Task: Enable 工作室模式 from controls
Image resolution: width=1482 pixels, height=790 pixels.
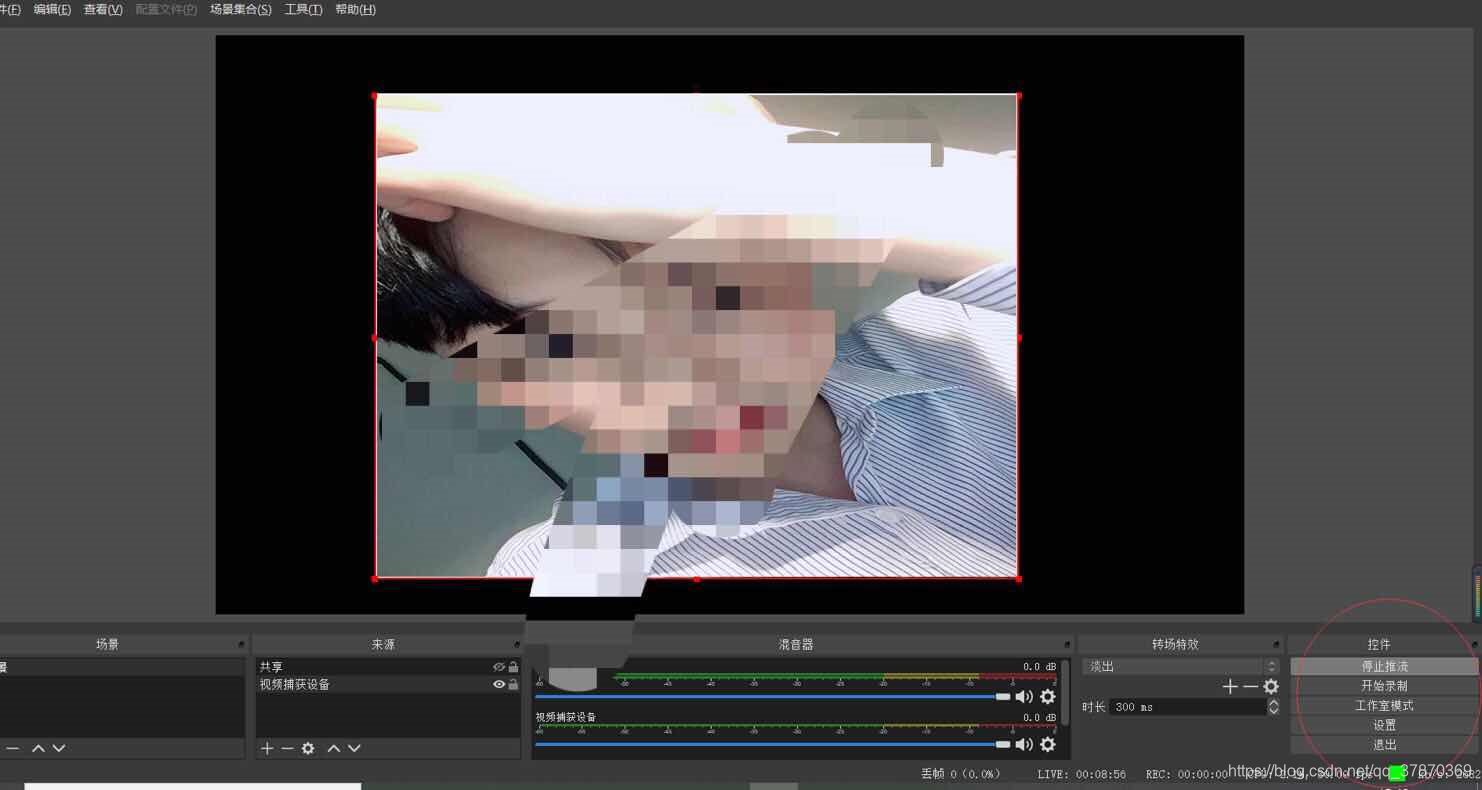Action: point(1384,706)
